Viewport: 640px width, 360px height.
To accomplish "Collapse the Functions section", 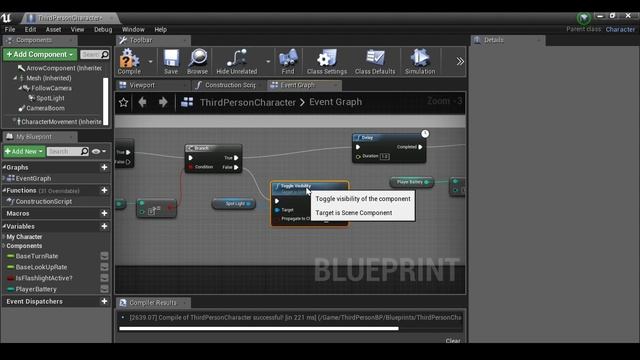I will tap(4, 190).
